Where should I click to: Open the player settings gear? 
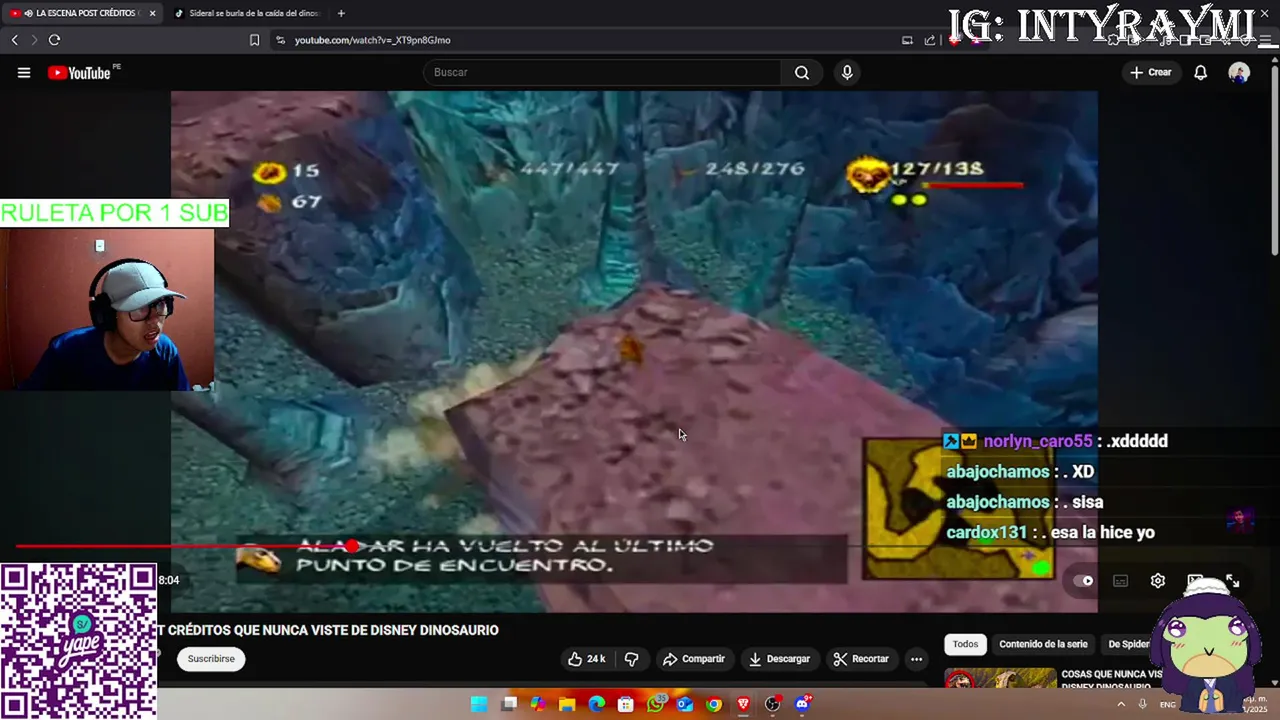1158,580
